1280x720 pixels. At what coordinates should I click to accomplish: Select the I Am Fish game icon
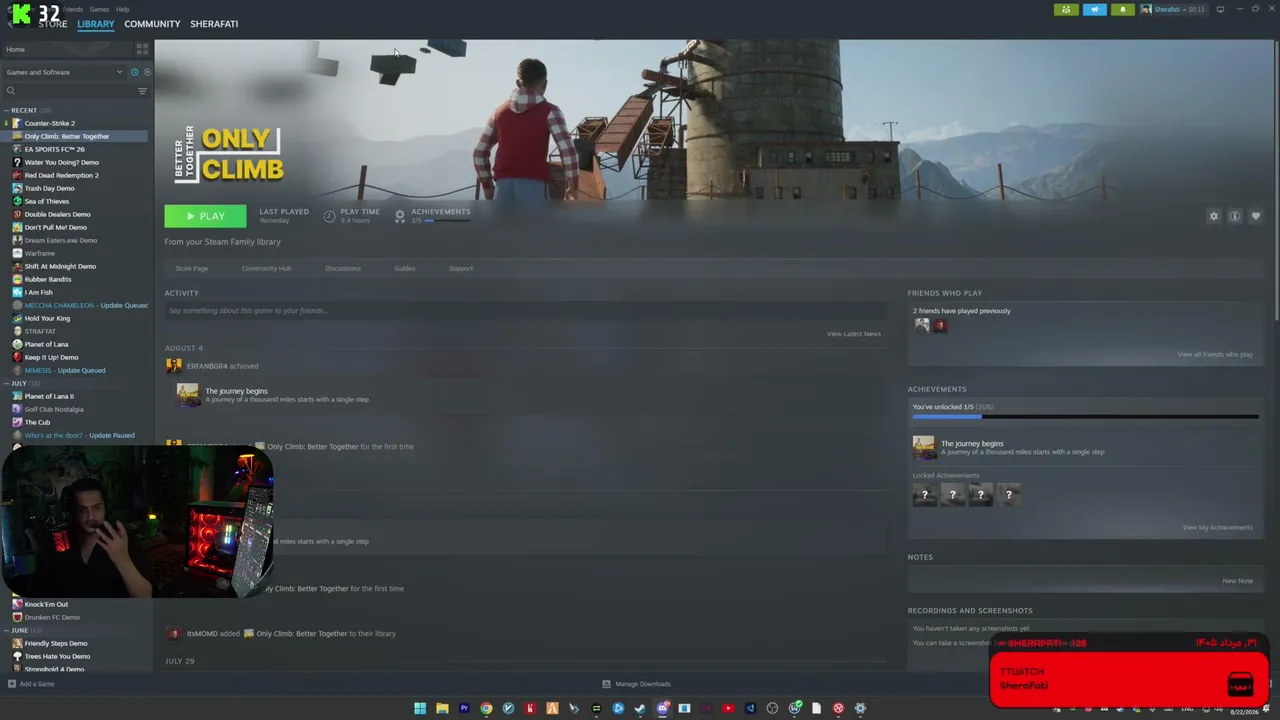coord(17,292)
